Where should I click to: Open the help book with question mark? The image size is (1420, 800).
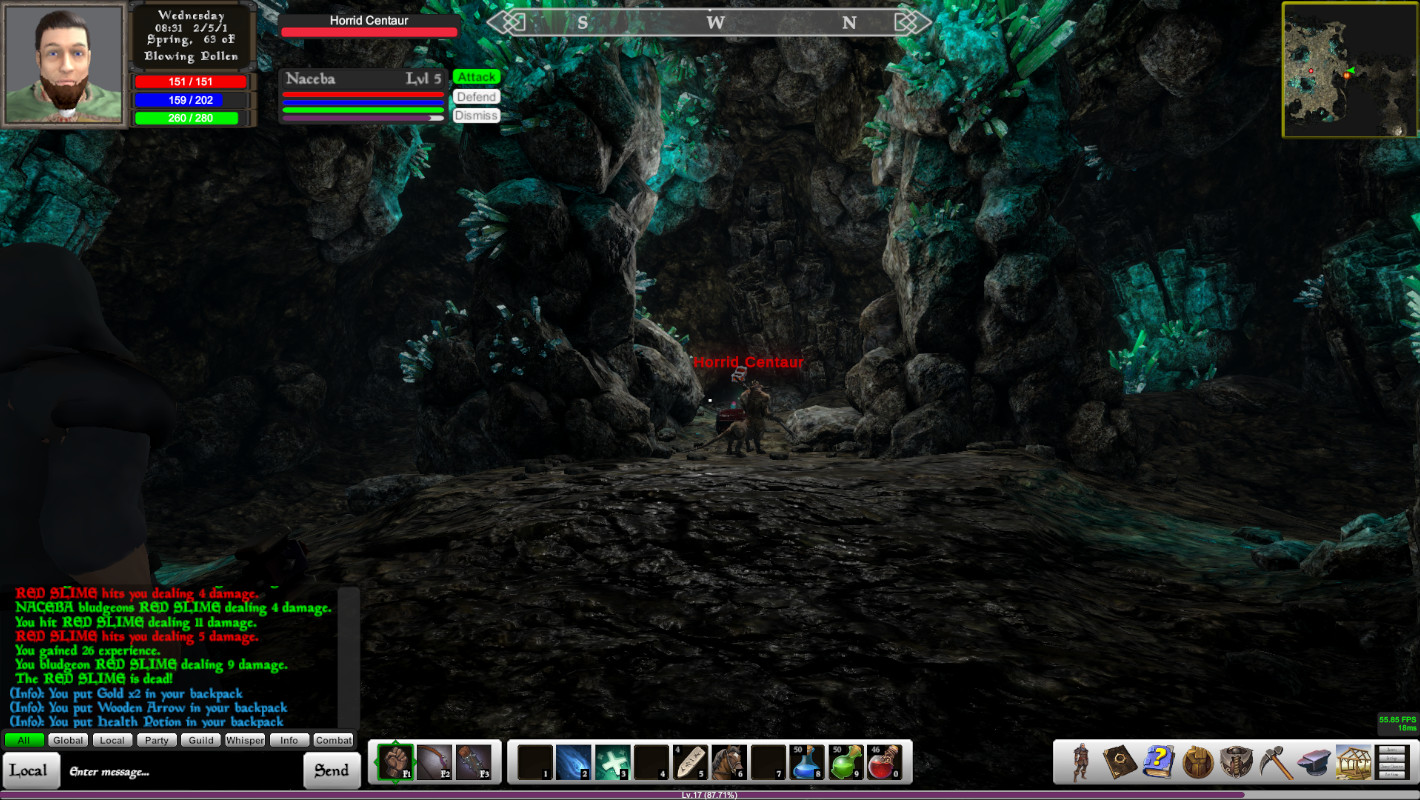click(1157, 762)
